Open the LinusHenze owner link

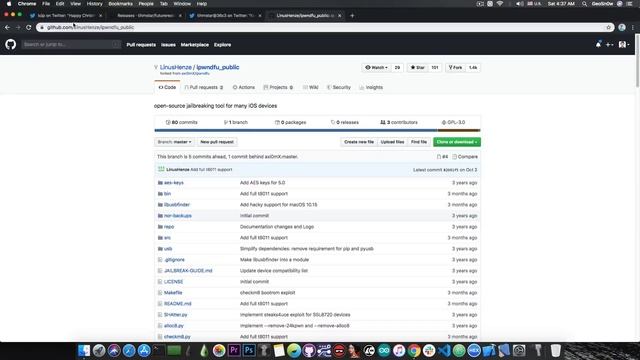[x=176, y=67]
